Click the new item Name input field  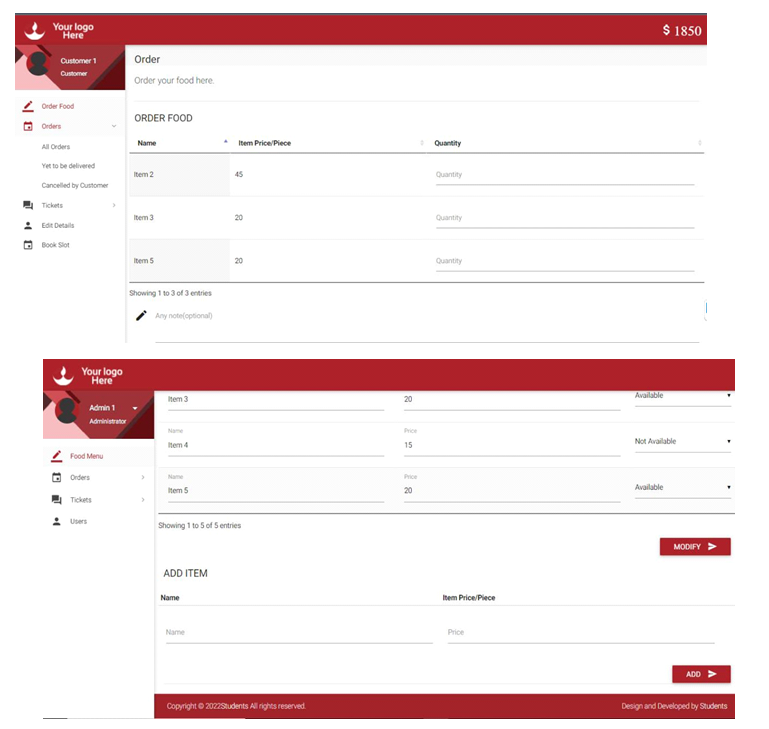[299, 633]
